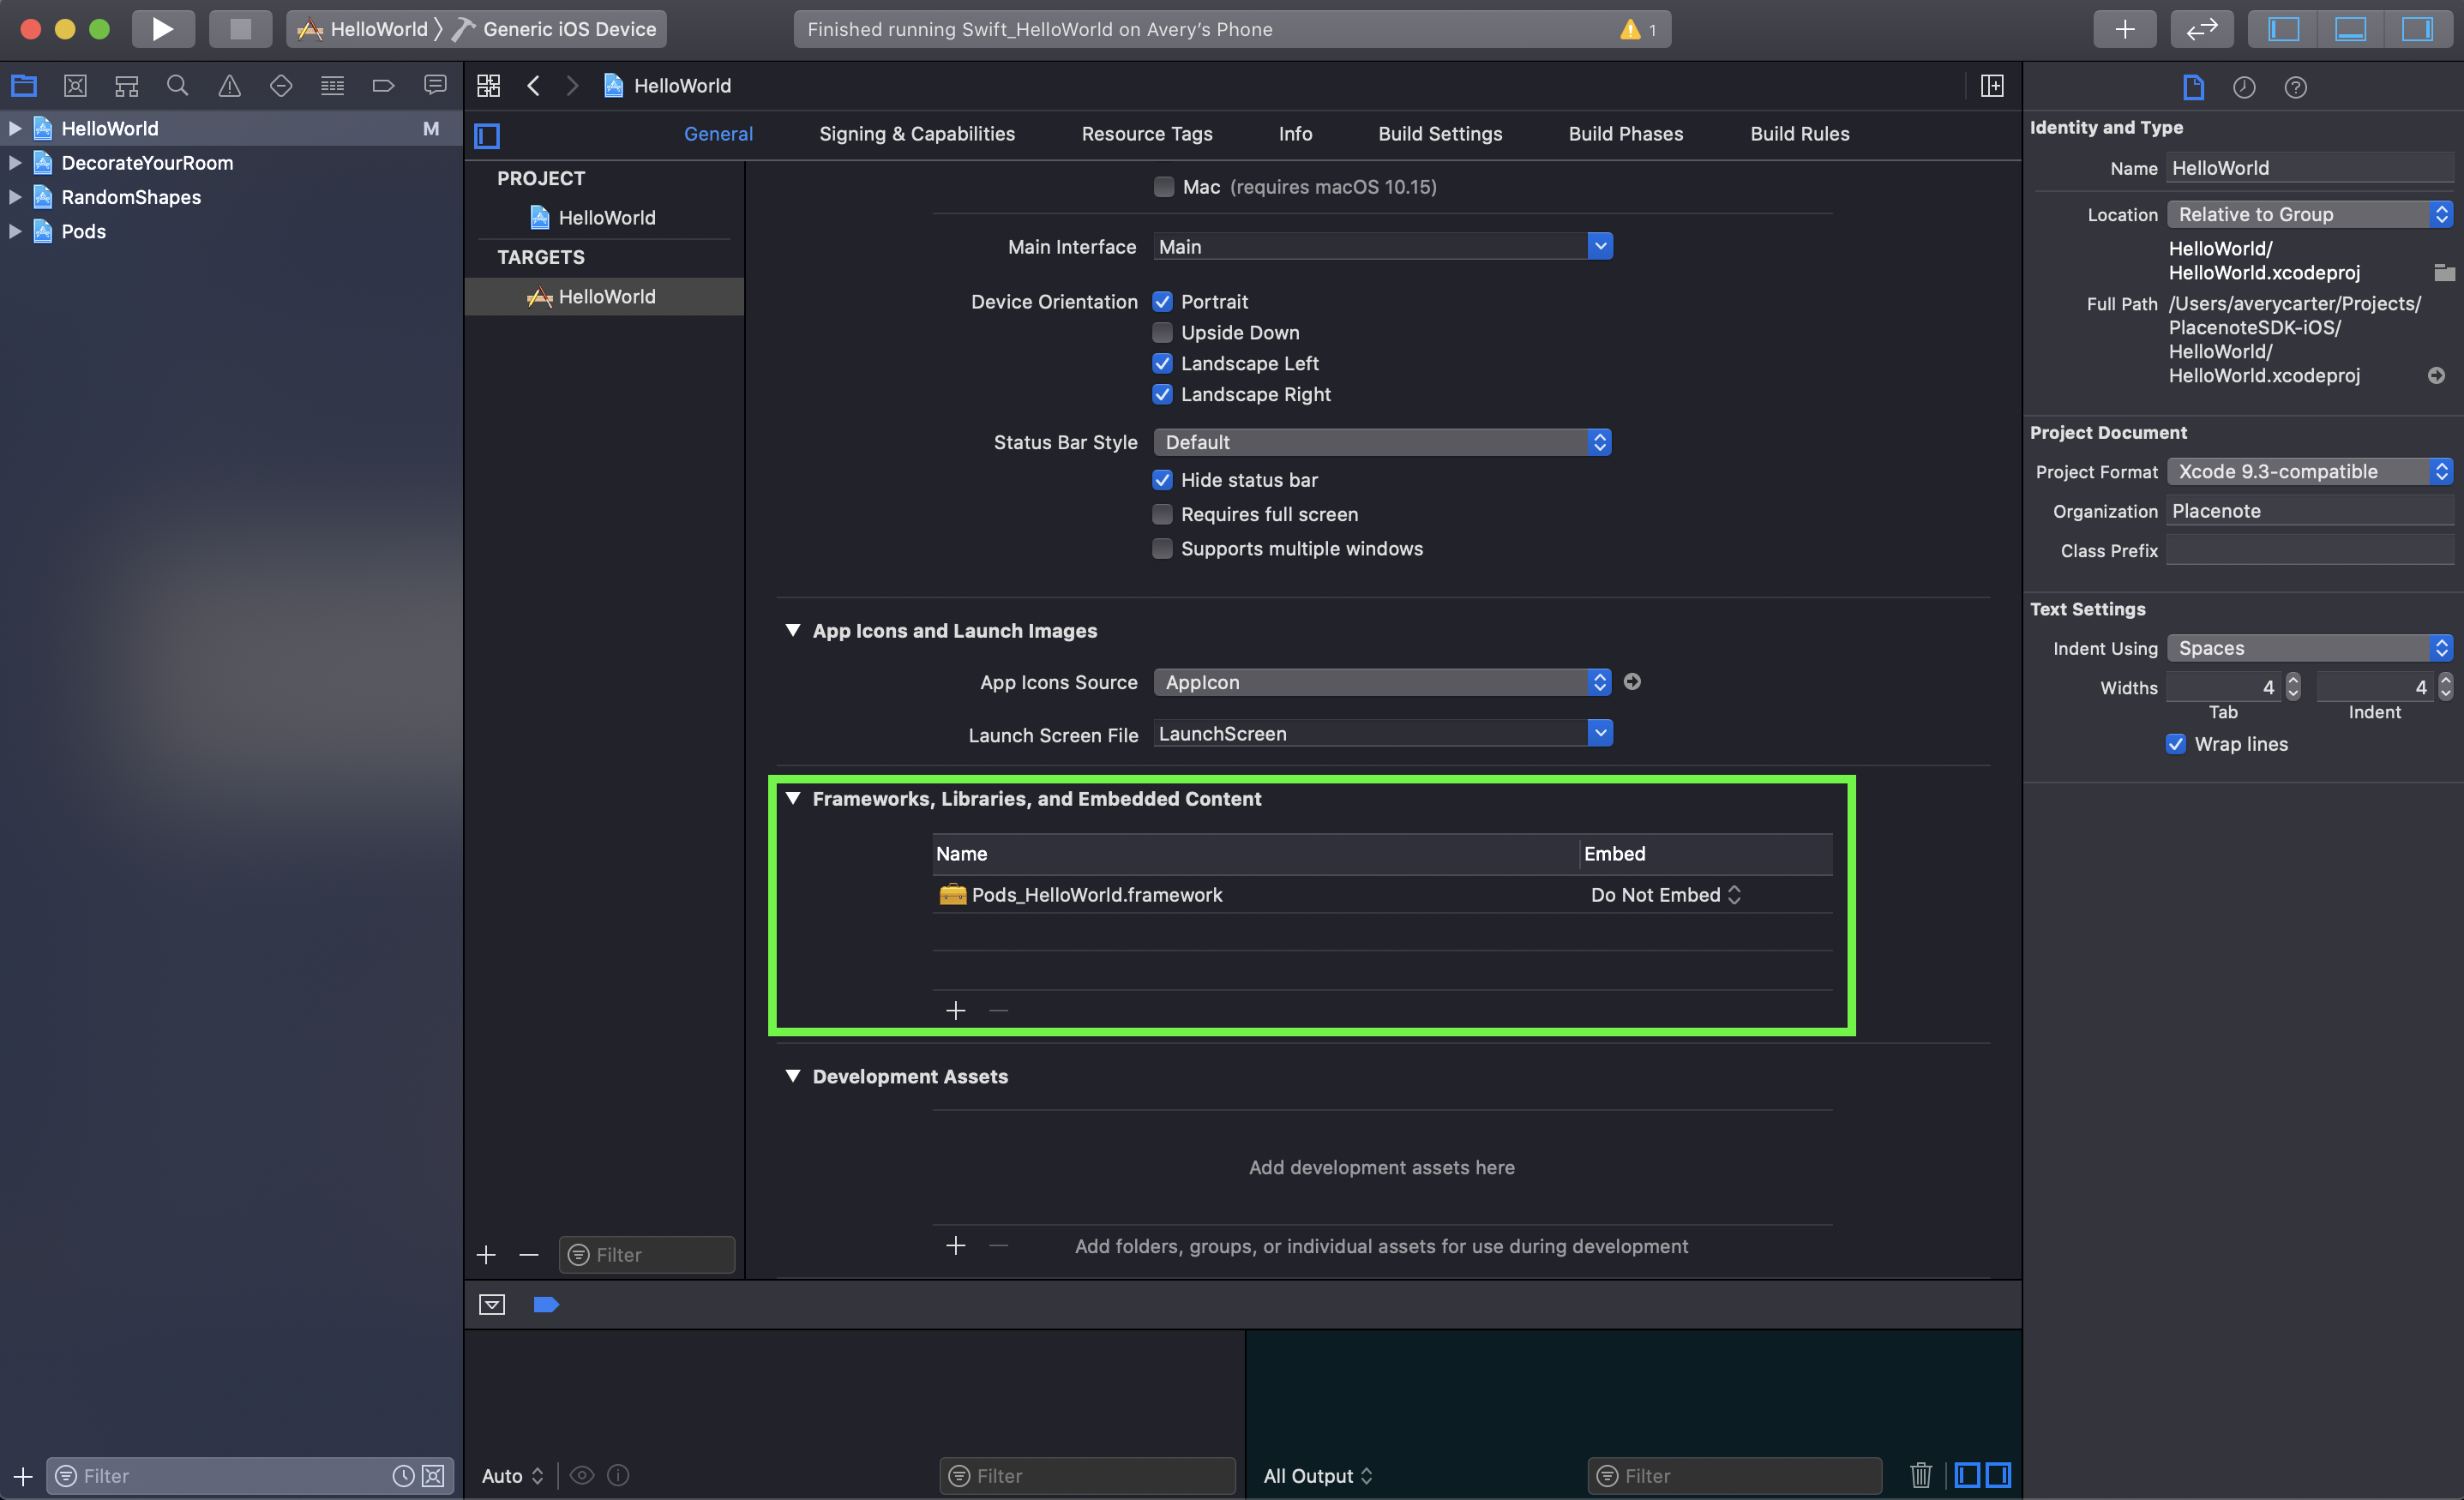Add a development asset with plus

pos(956,1245)
